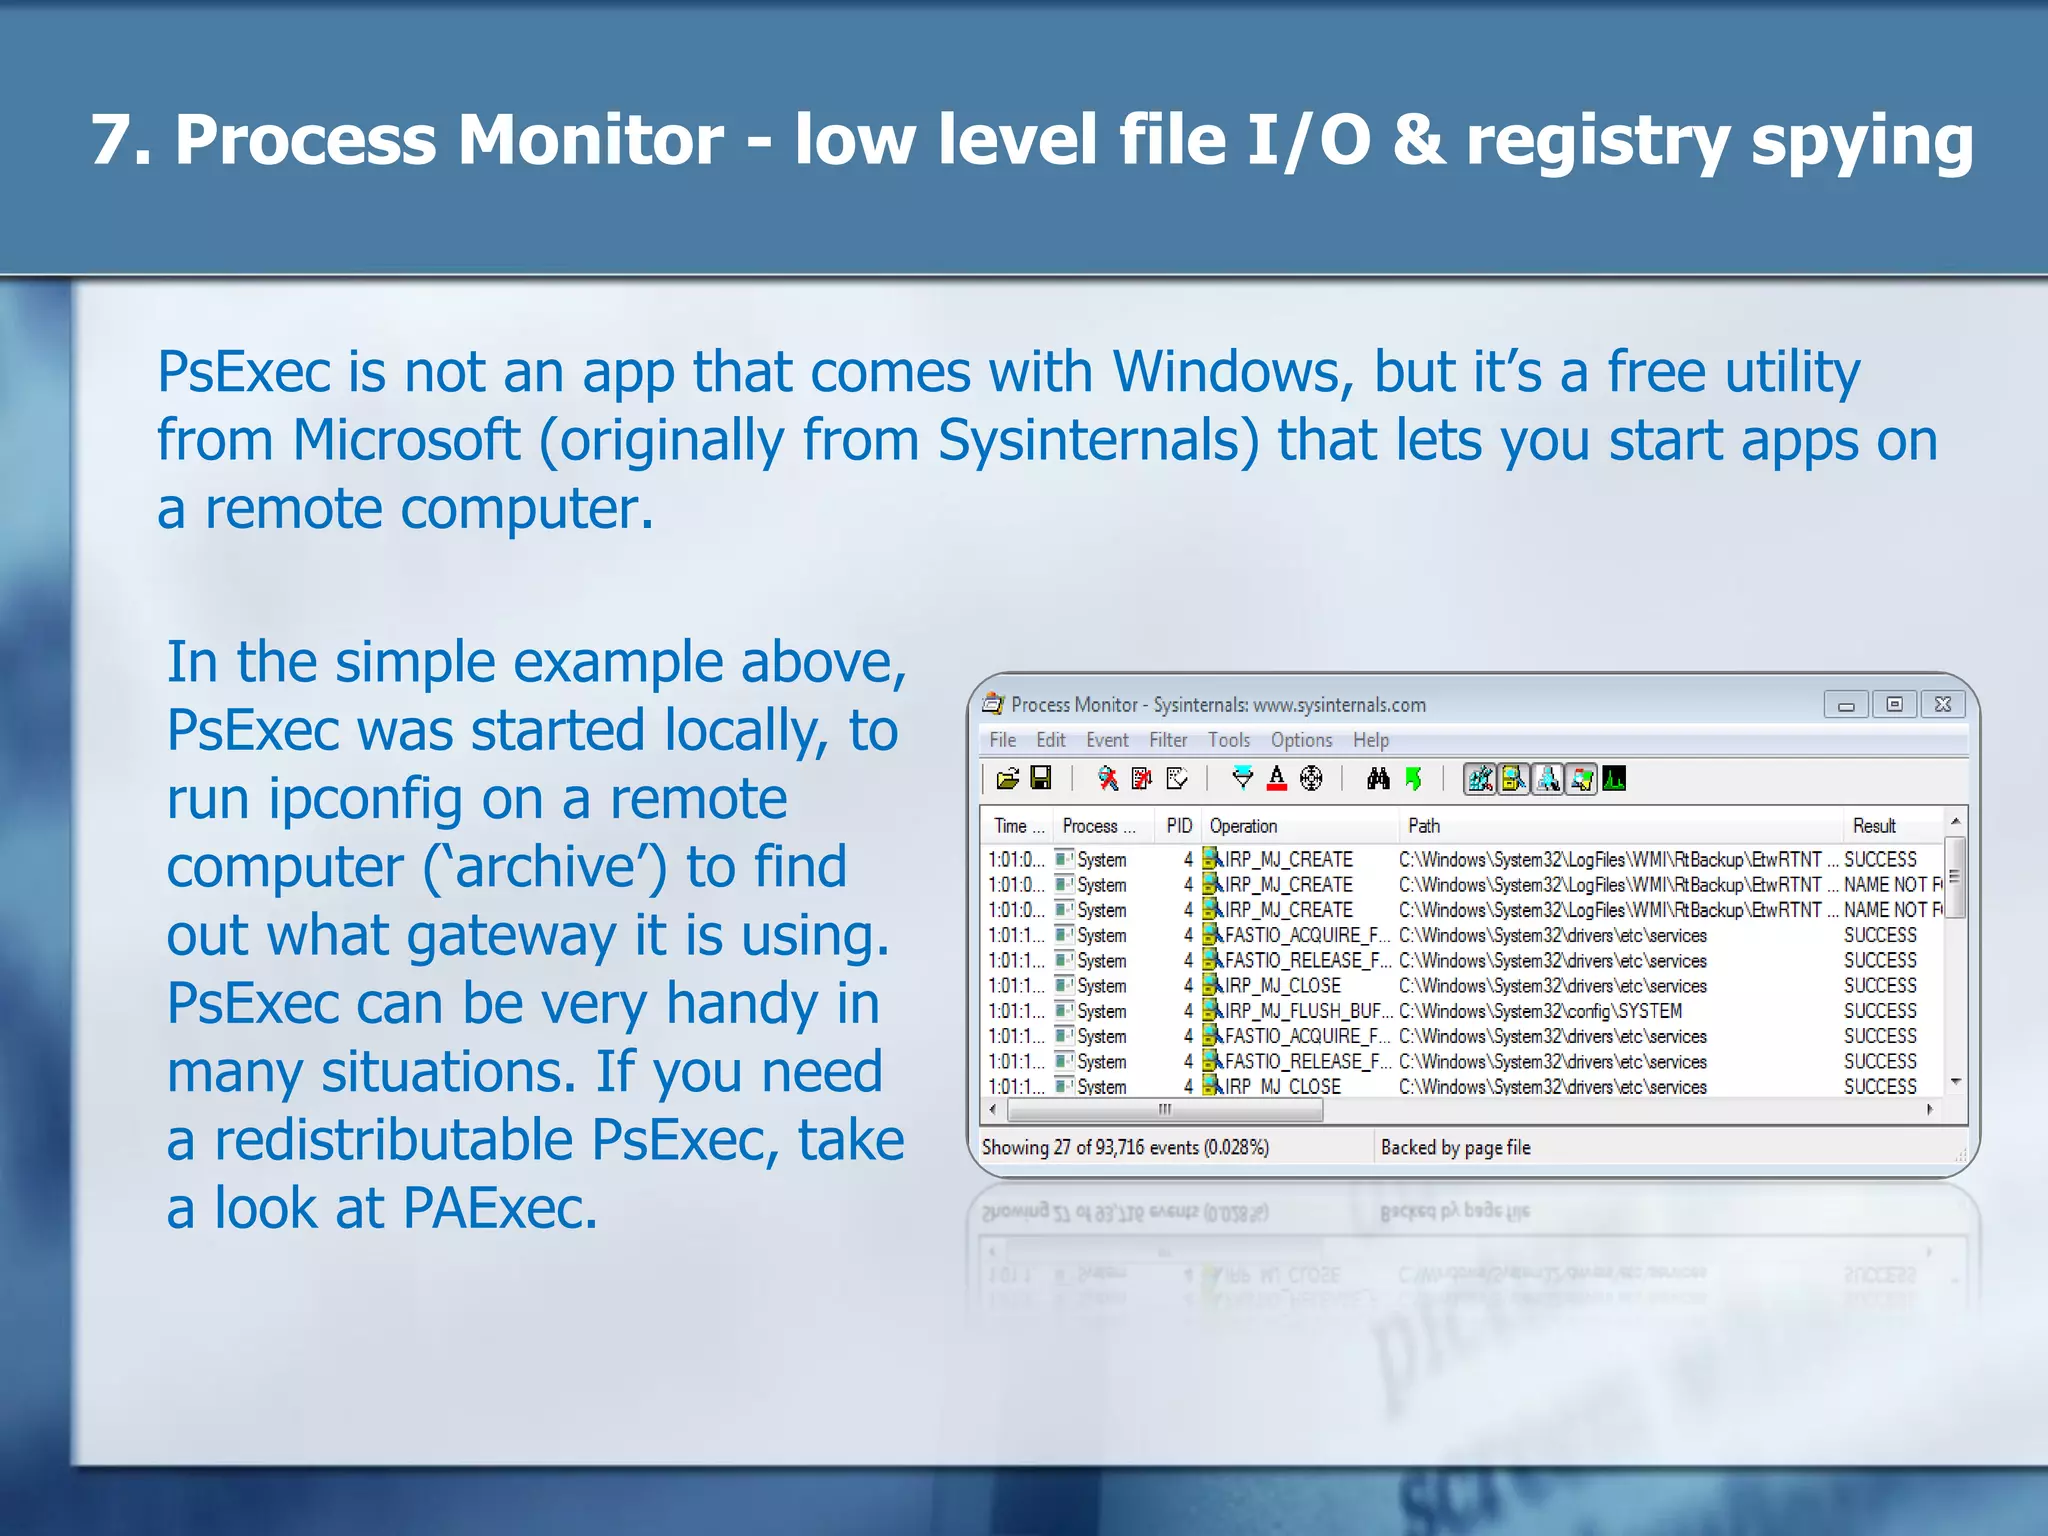The width and height of the screenshot is (2048, 1536).
Task: Open the Options menu
Action: (x=1301, y=740)
